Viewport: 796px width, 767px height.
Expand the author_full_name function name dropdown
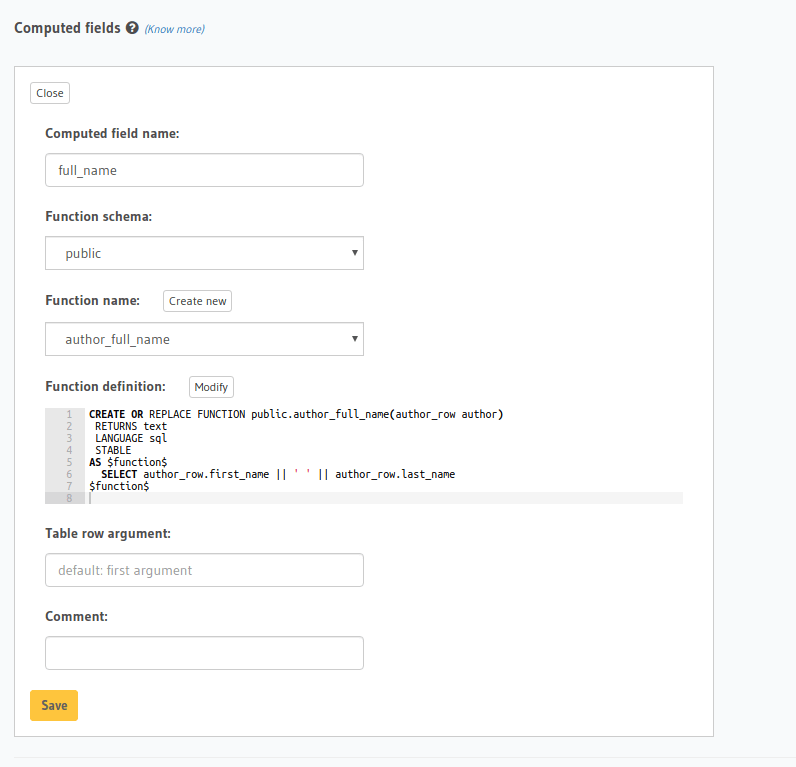[204, 339]
